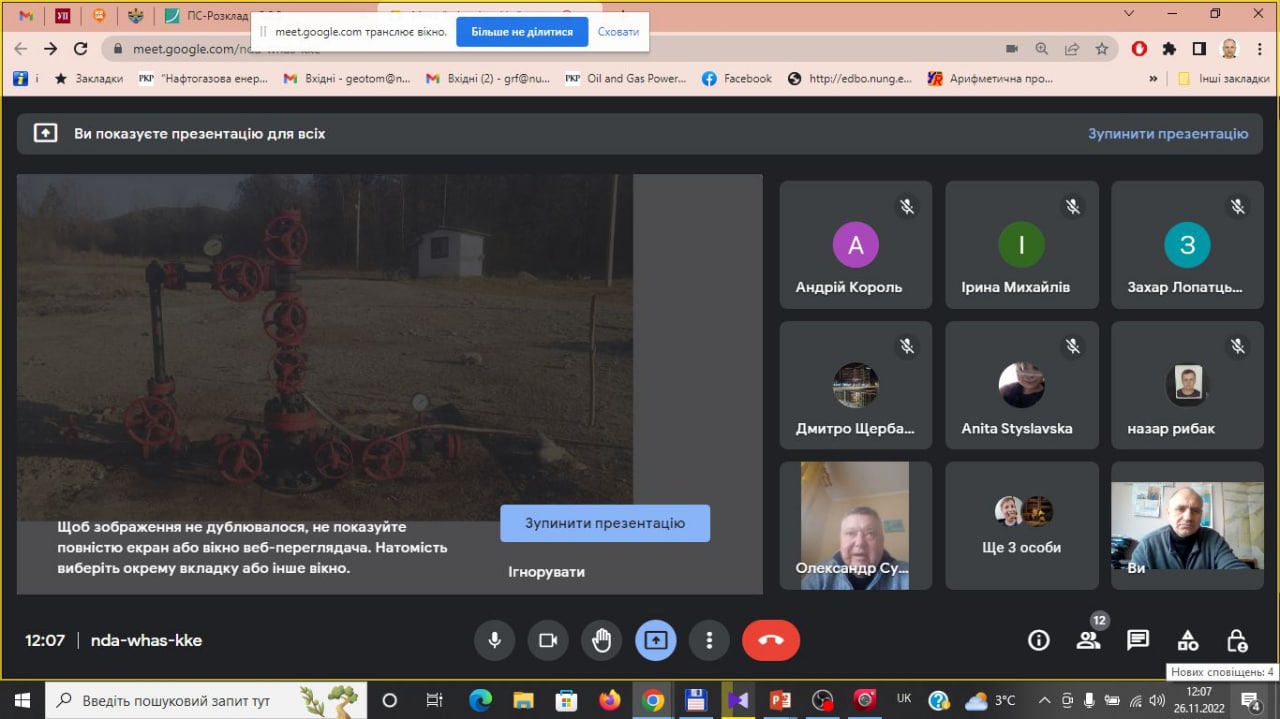Click the blue 'Зупинити презентацію' button

[x=605, y=523]
